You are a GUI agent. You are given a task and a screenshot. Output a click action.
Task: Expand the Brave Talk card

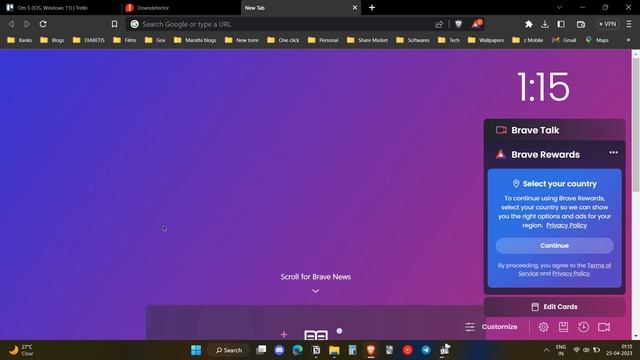[x=554, y=130]
